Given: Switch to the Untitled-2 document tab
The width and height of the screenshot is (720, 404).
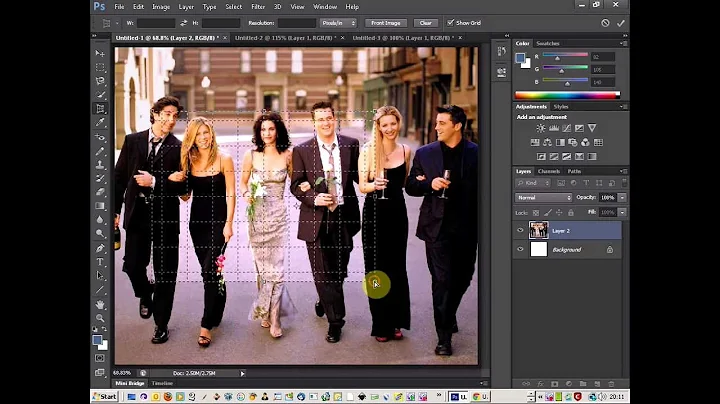Looking at the screenshot, I should [285, 38].
